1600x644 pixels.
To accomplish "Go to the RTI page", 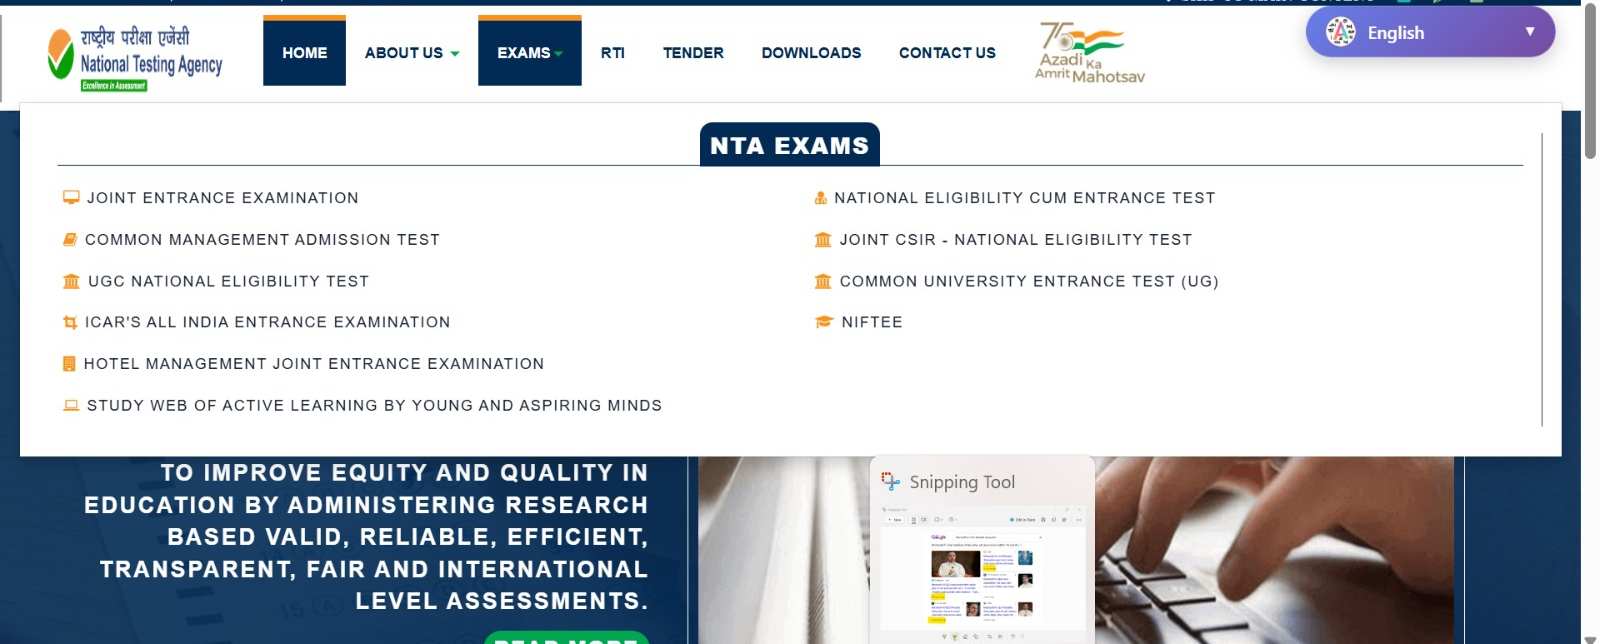I will point(612,53).
